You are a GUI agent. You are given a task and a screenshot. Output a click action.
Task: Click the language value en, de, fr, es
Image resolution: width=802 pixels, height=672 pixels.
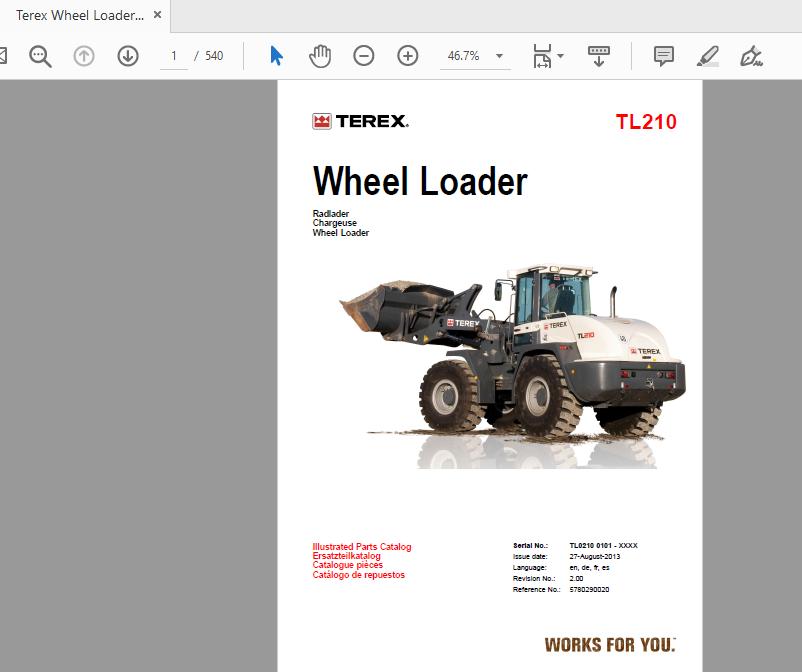tap(589, 568)
